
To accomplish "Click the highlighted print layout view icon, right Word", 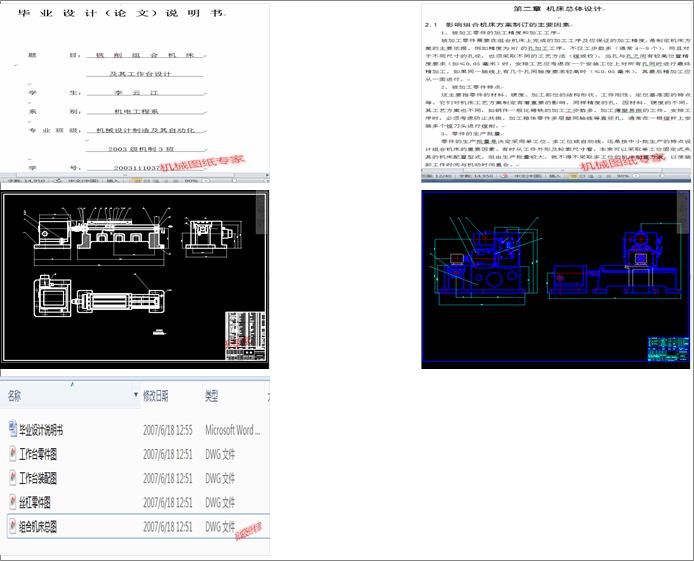I will tap(573, 176).
